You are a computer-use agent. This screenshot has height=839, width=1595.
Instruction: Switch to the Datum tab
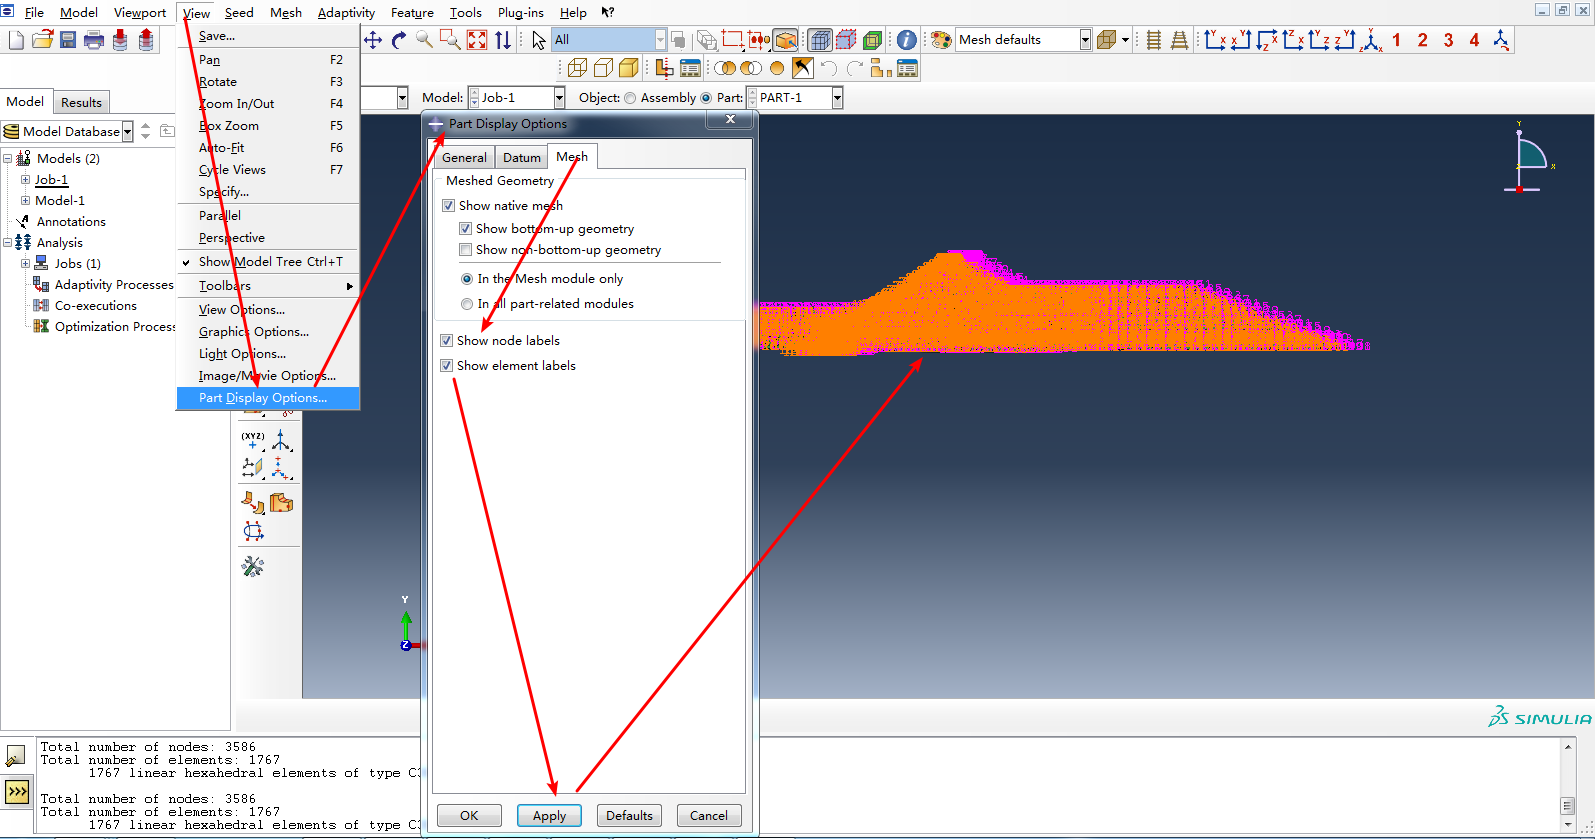(522, 158)
